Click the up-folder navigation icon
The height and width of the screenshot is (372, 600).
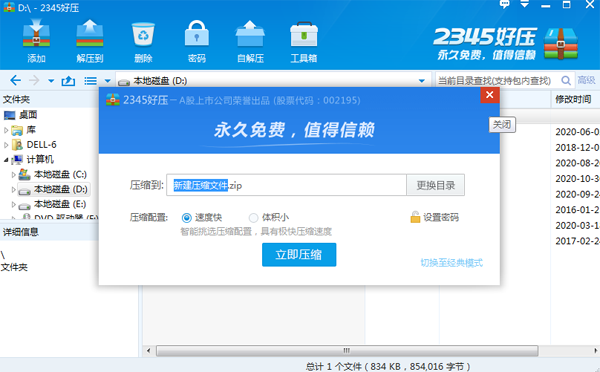pyautogui.click(x=68, y=81)
